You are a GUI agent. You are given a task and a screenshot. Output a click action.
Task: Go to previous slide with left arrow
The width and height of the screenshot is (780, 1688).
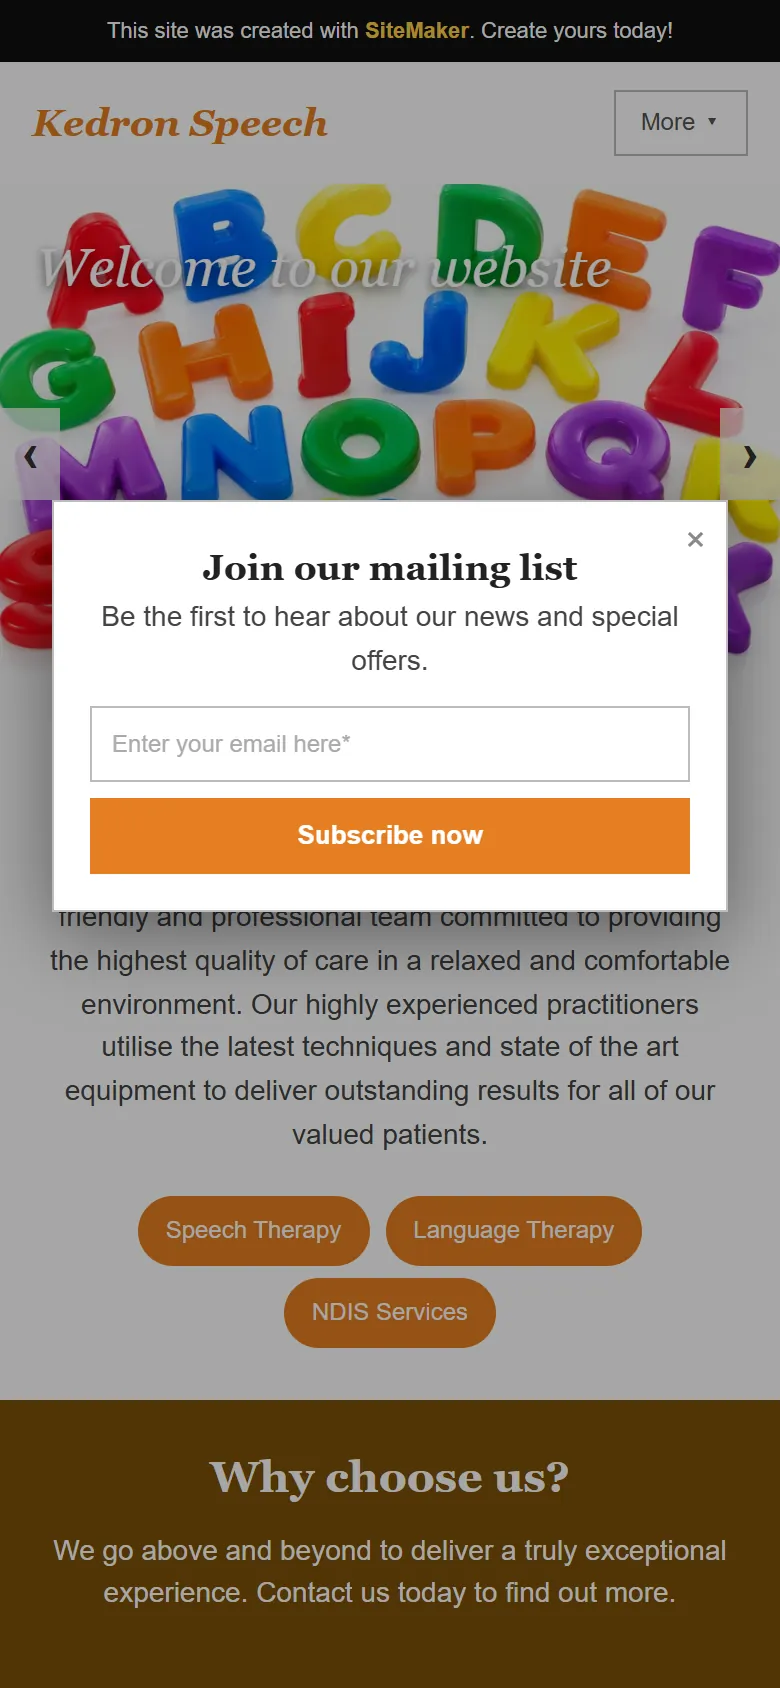(x=30, y=457)
